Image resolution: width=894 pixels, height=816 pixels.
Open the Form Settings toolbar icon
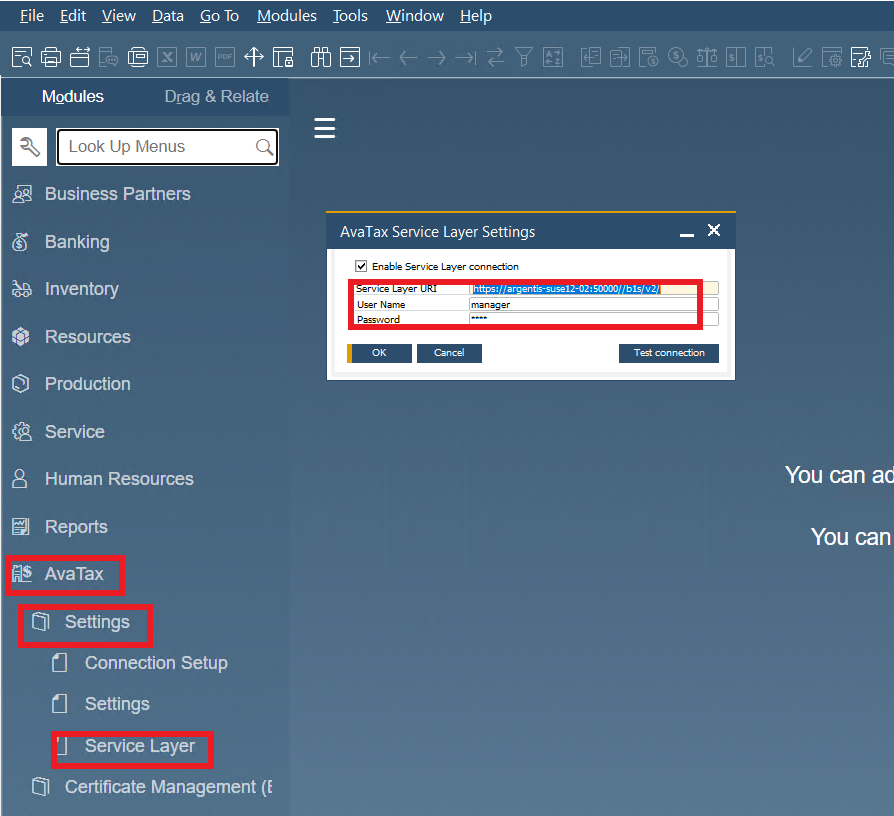[x=832, y=58]
